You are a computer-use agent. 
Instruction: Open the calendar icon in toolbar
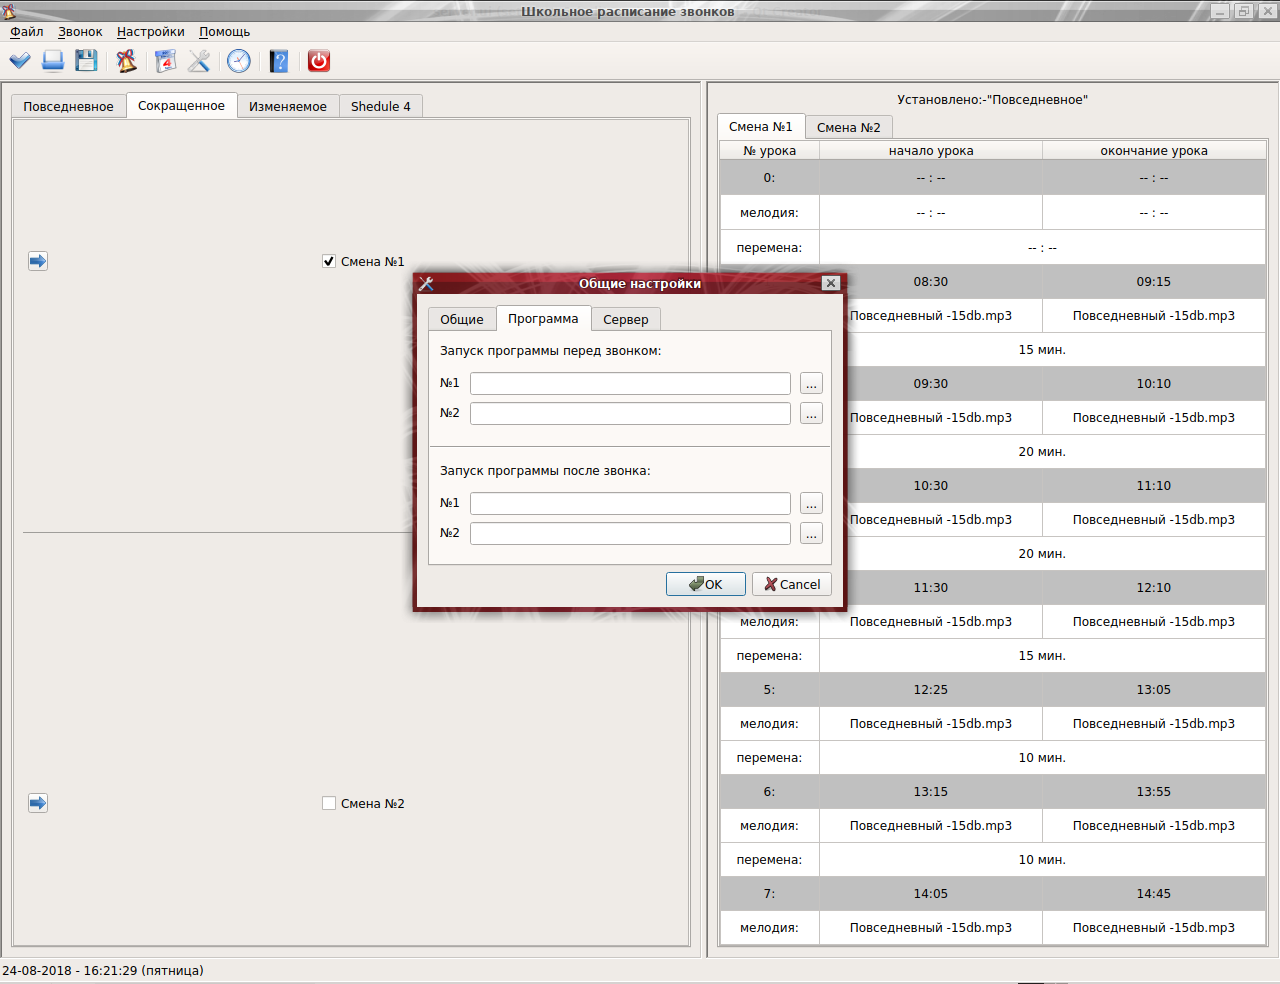pyautogui.click(x=165, y=61)
